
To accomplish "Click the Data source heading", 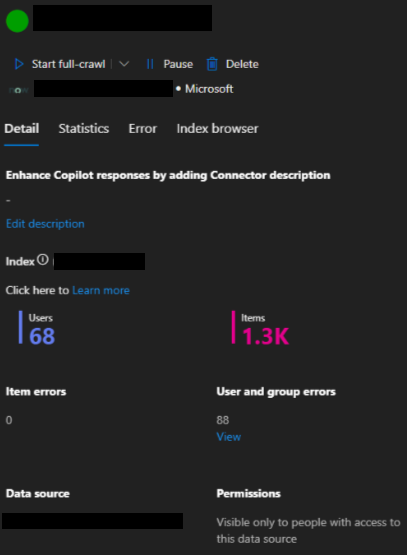I will click(38, 493).
